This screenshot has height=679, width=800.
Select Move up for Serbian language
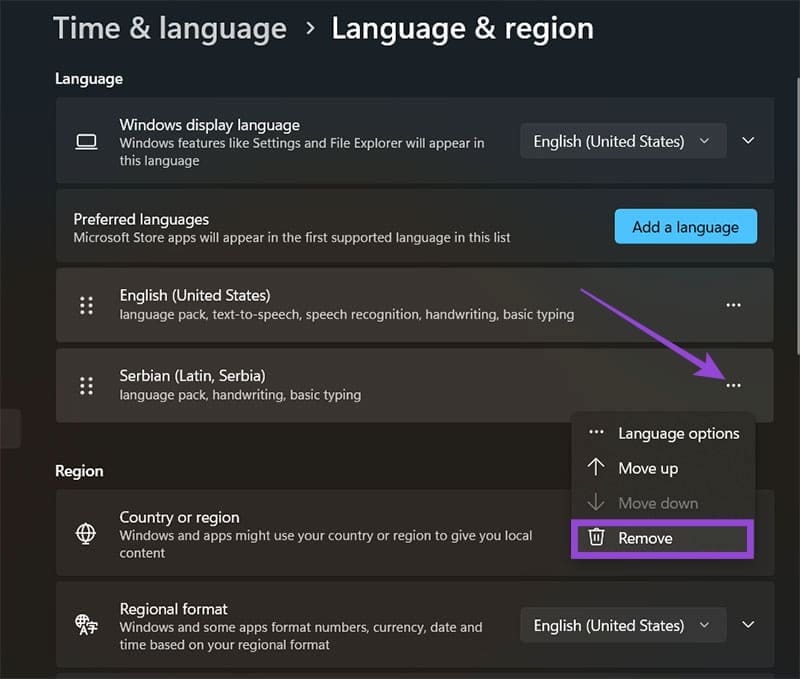tap(647, 468)
